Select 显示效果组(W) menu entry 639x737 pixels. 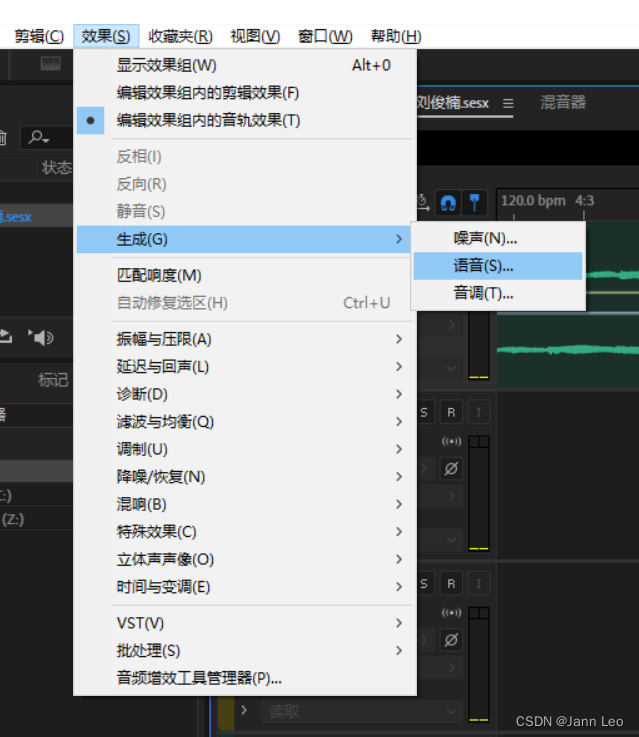(245, 65)
